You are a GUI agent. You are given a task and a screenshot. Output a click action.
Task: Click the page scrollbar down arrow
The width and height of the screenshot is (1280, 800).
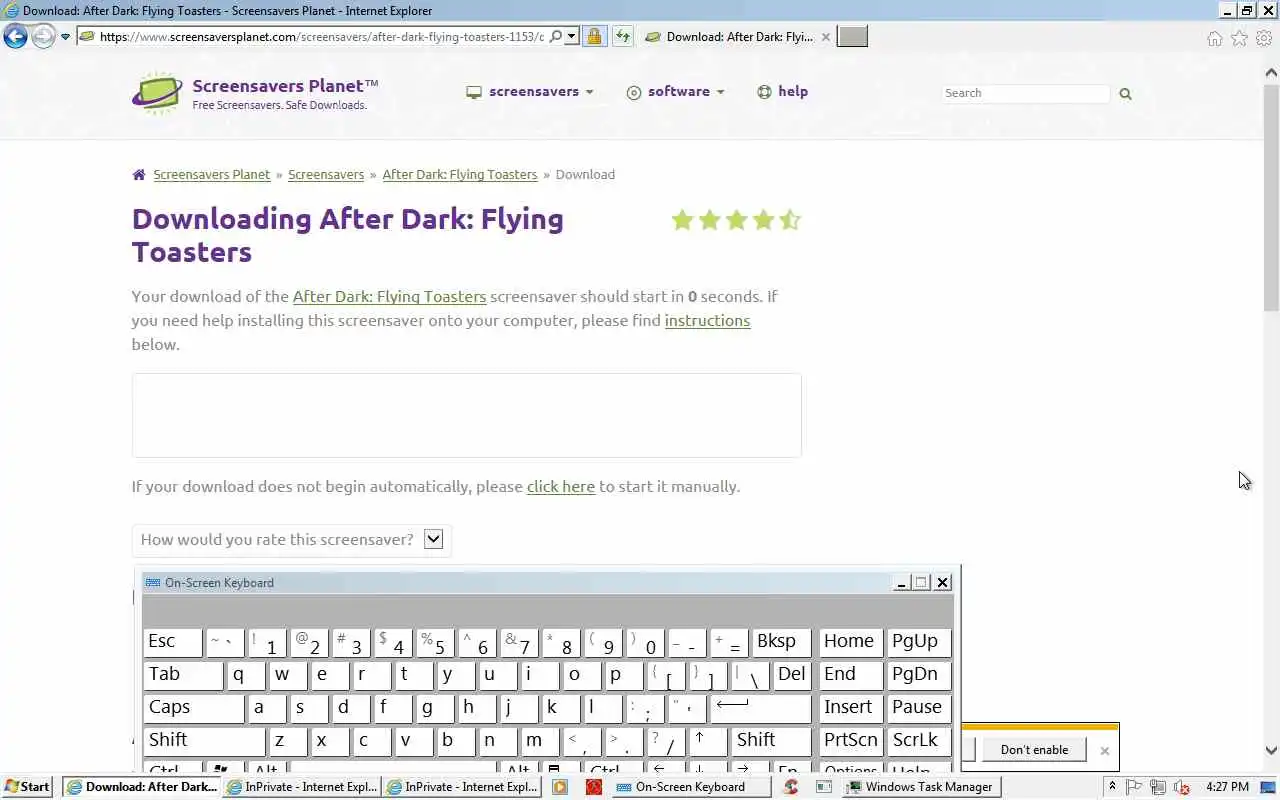click(1271, 750)
